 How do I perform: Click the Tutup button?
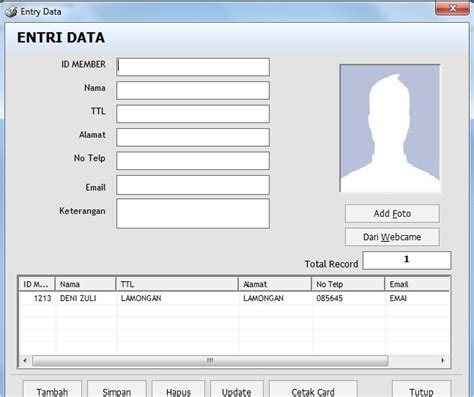421,390
